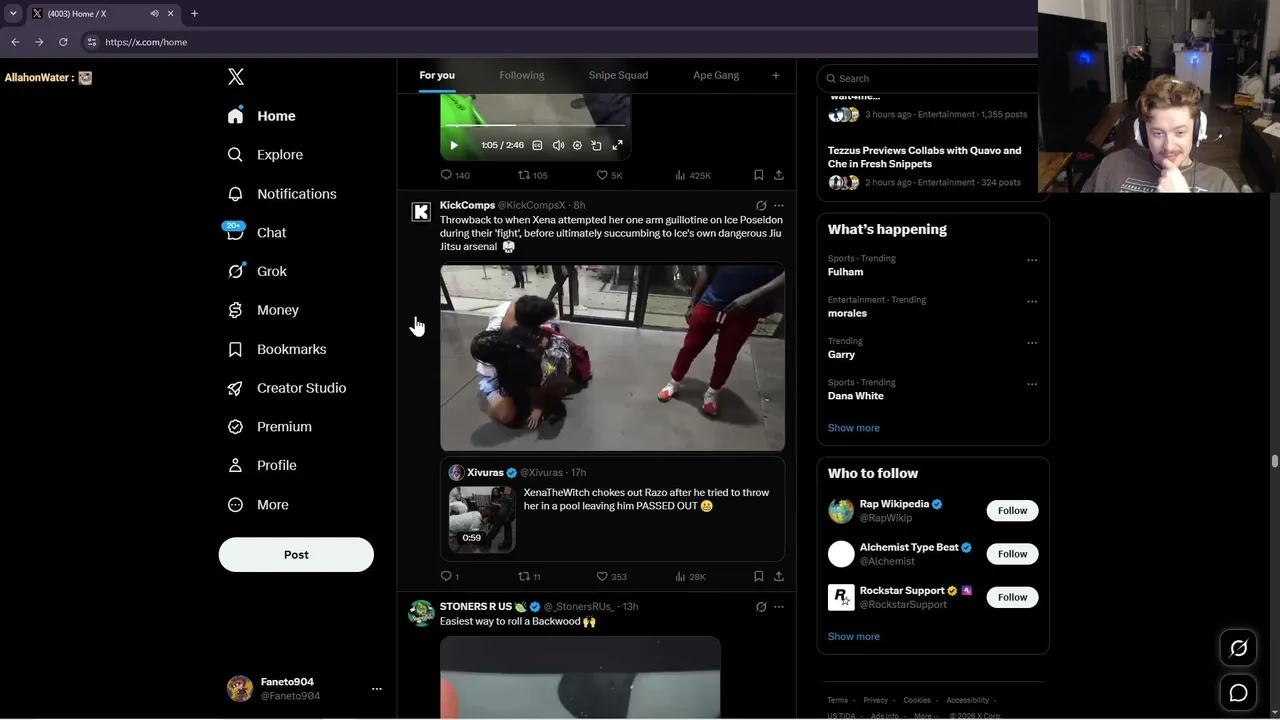Screen dimensions: 1280x720
Task: Switch to the Following tab
Action: 522,76
